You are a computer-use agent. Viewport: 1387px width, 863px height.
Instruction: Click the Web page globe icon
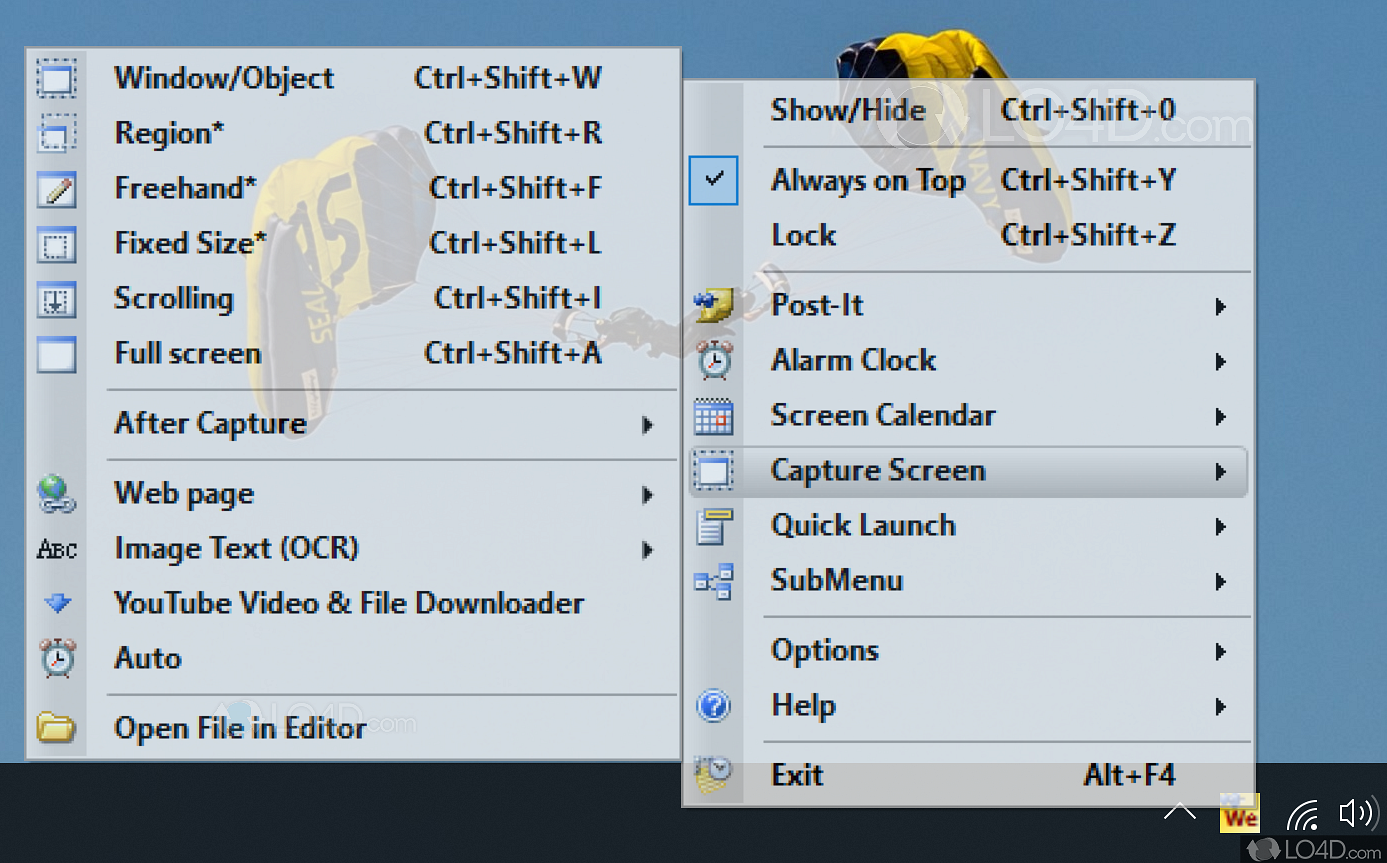pos(57,493)
